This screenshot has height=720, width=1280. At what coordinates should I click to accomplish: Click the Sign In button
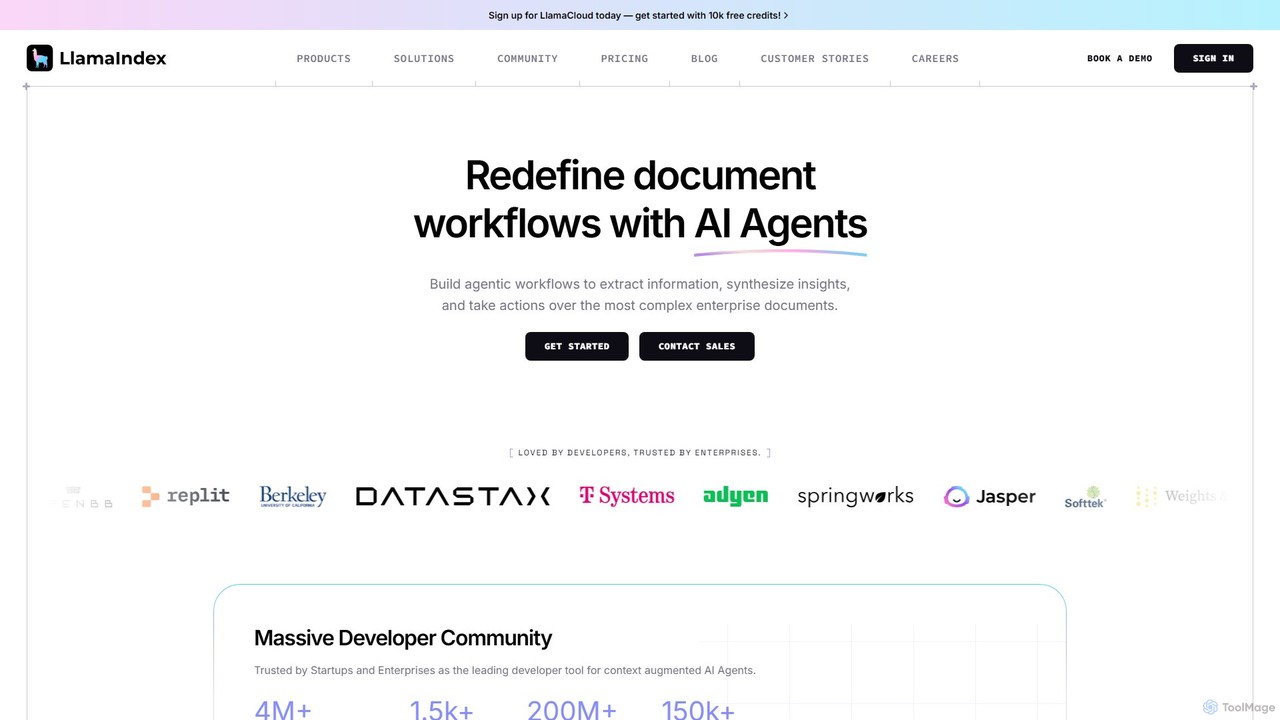coord(1213,58)
